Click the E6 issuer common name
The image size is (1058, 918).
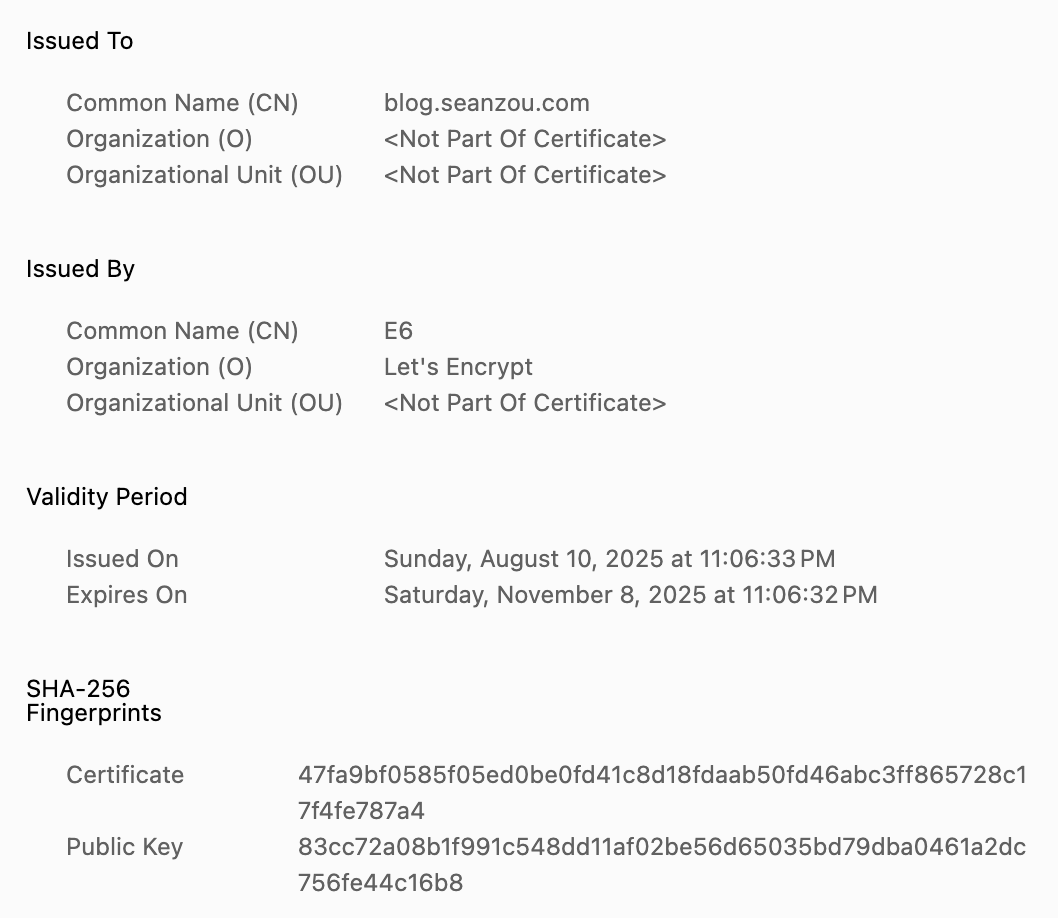coord(398,331)
